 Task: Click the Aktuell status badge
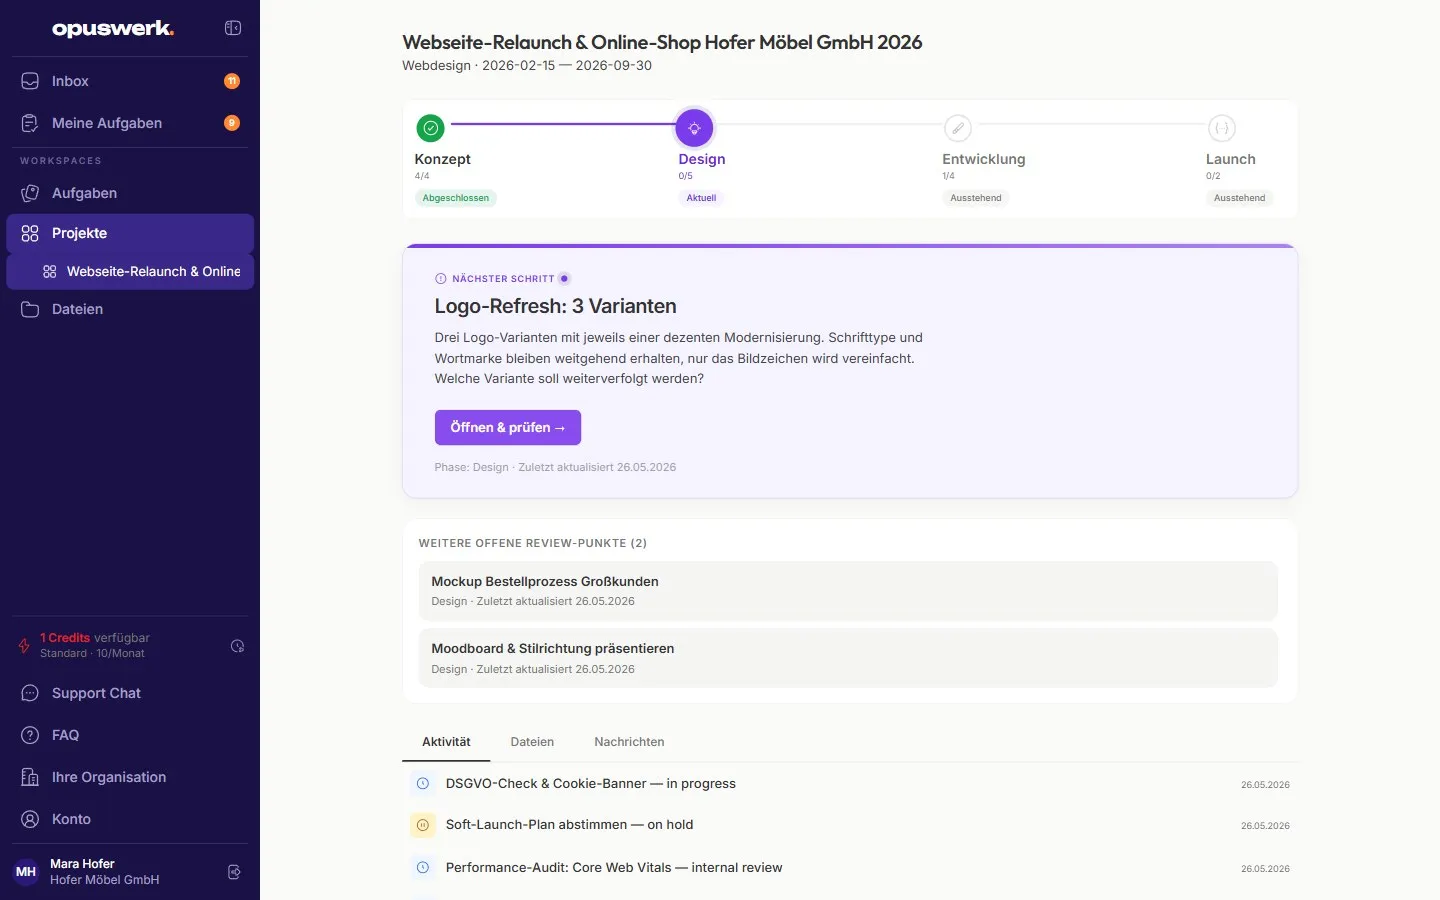click(x=701, y=198)
